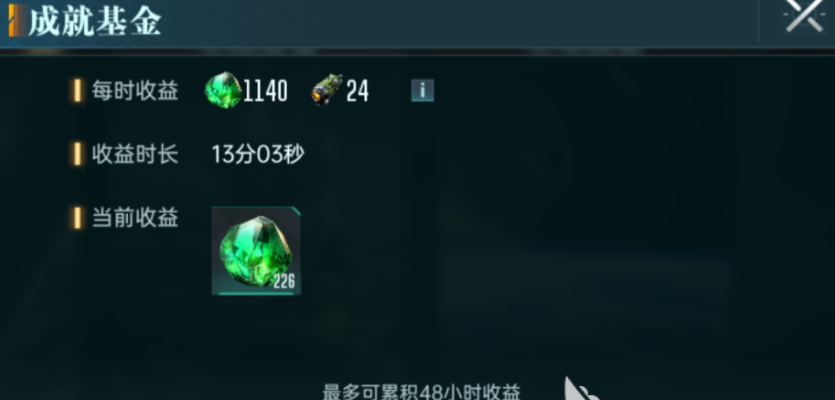This screenshot has width=835, height=400.
Task: Click the 最多可累积48小时收益 notice text
Action: point(421,392)
